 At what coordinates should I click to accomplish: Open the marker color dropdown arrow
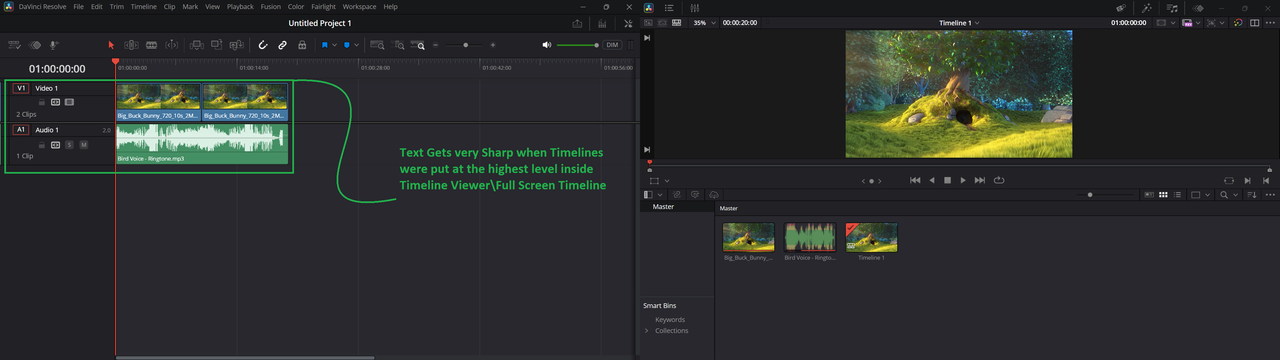click(x=357, y=45)
